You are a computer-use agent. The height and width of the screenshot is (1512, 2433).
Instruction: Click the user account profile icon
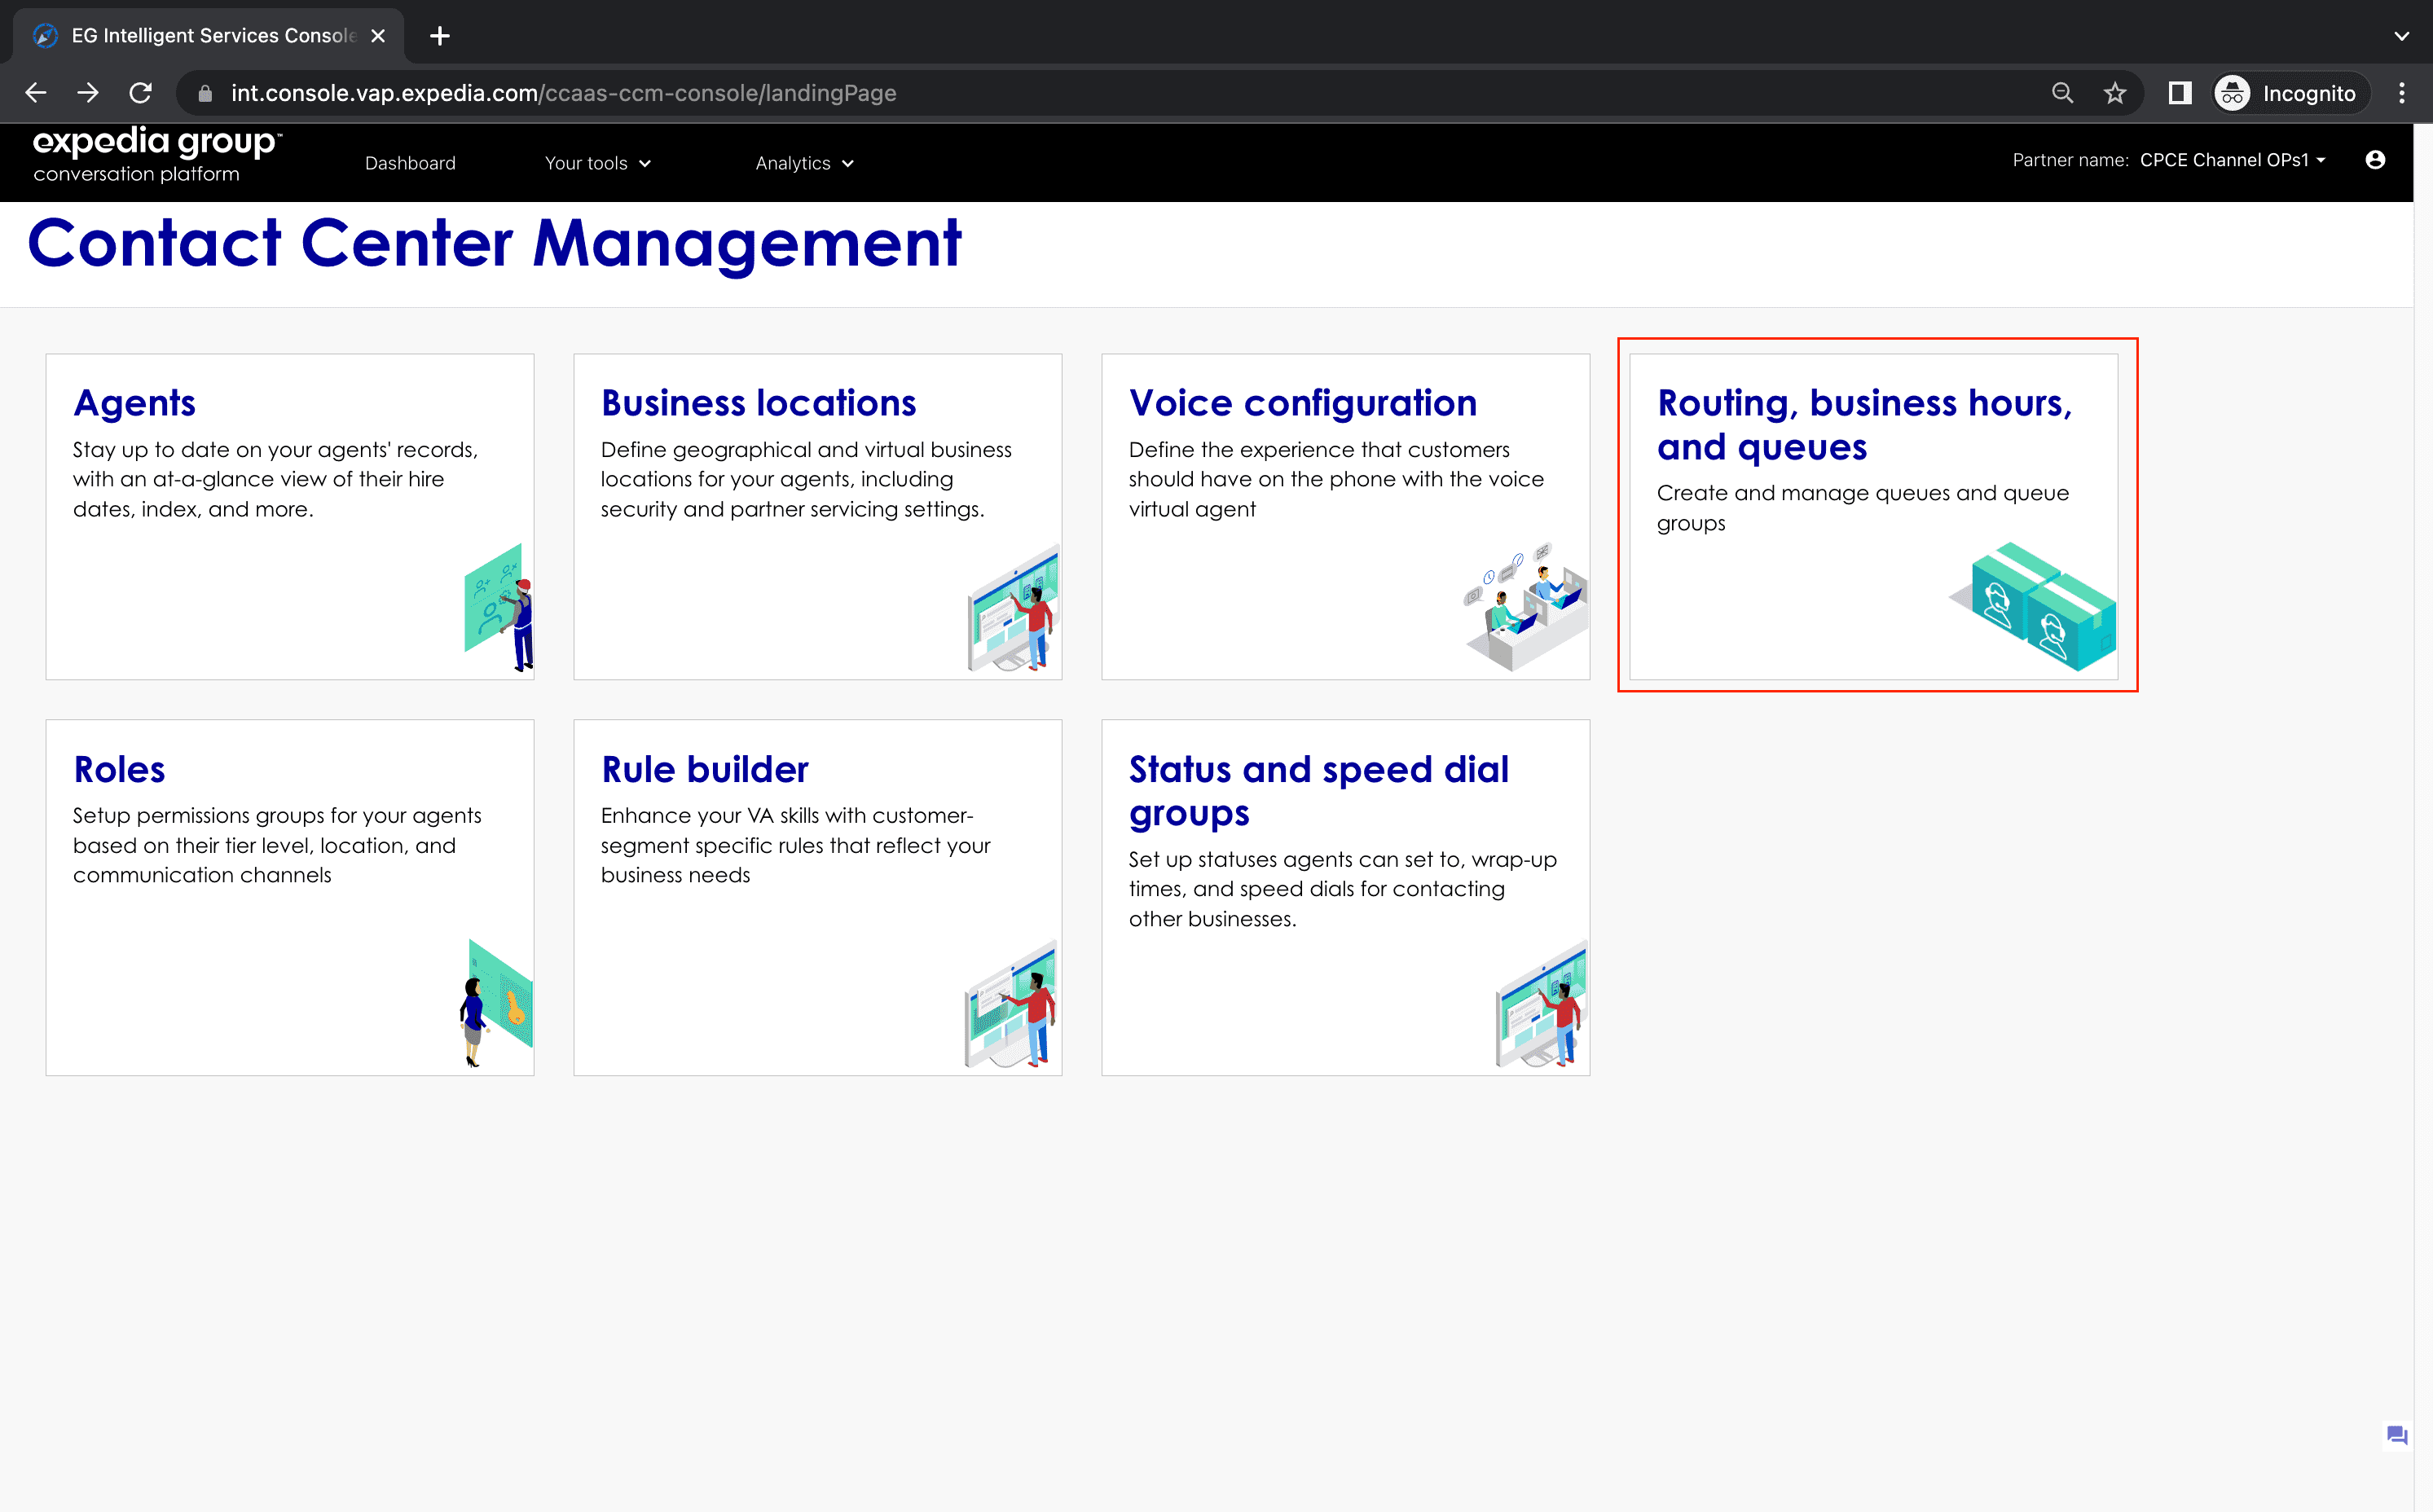pyautogui.click(x=2375, y=160)
